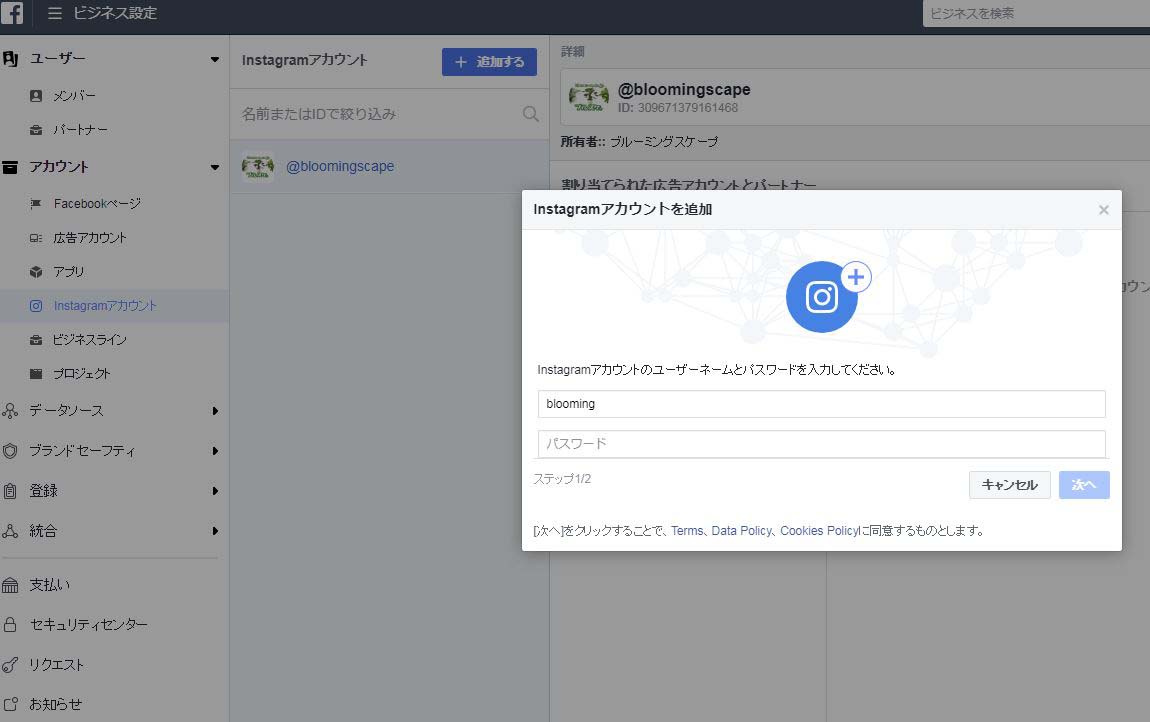The height and width of the screenshot is (722, 1150).
Task: Click the bloomingscape thumbnail in the account list
Action: 258,167
